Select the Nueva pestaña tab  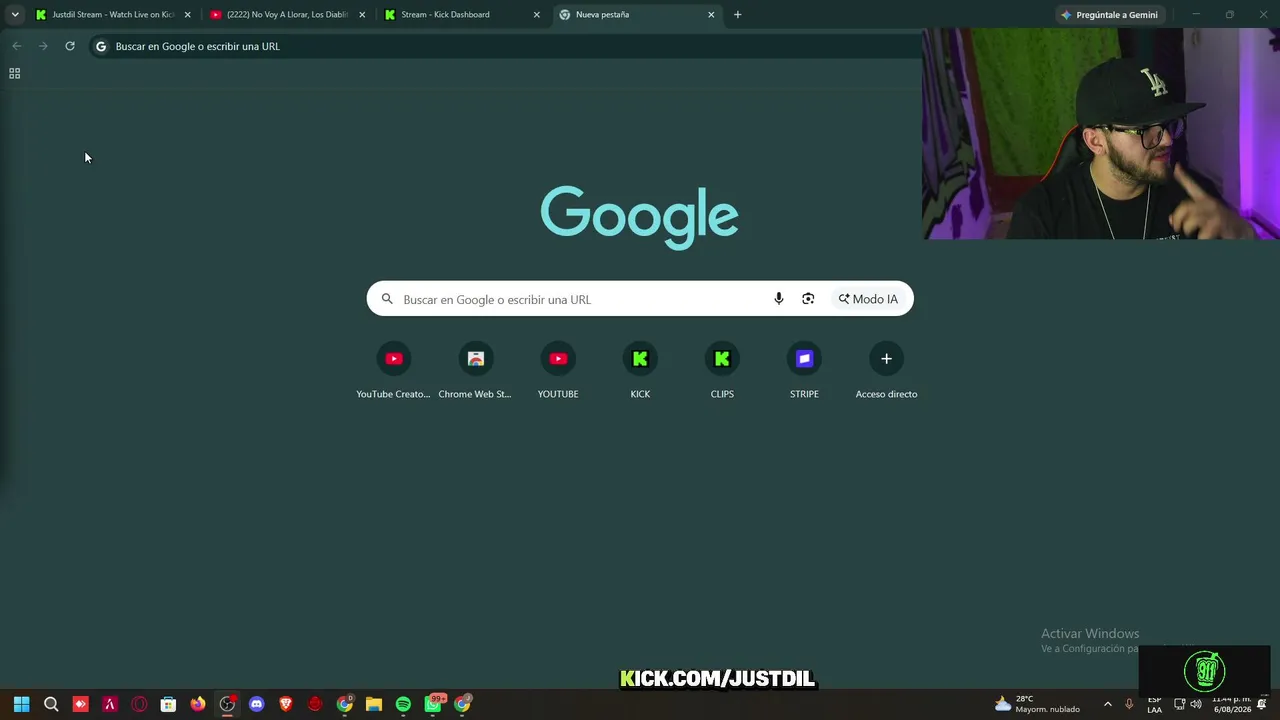pyautogui.click(x=637, y=15)
